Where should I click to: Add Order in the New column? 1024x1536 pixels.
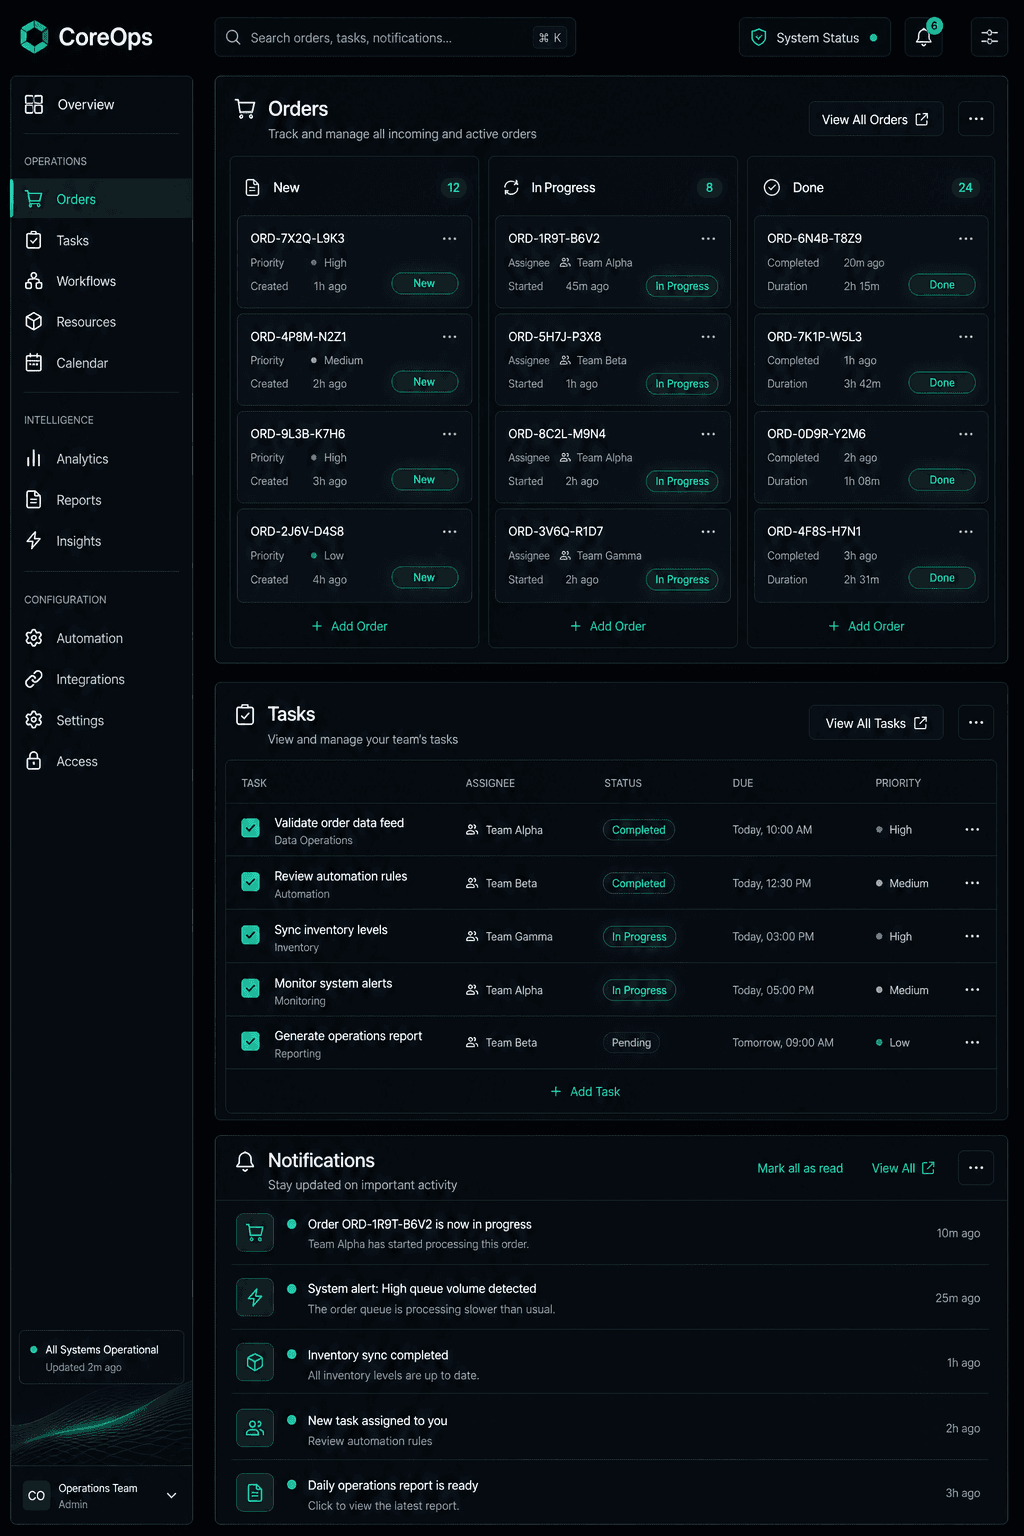[349, 626]
